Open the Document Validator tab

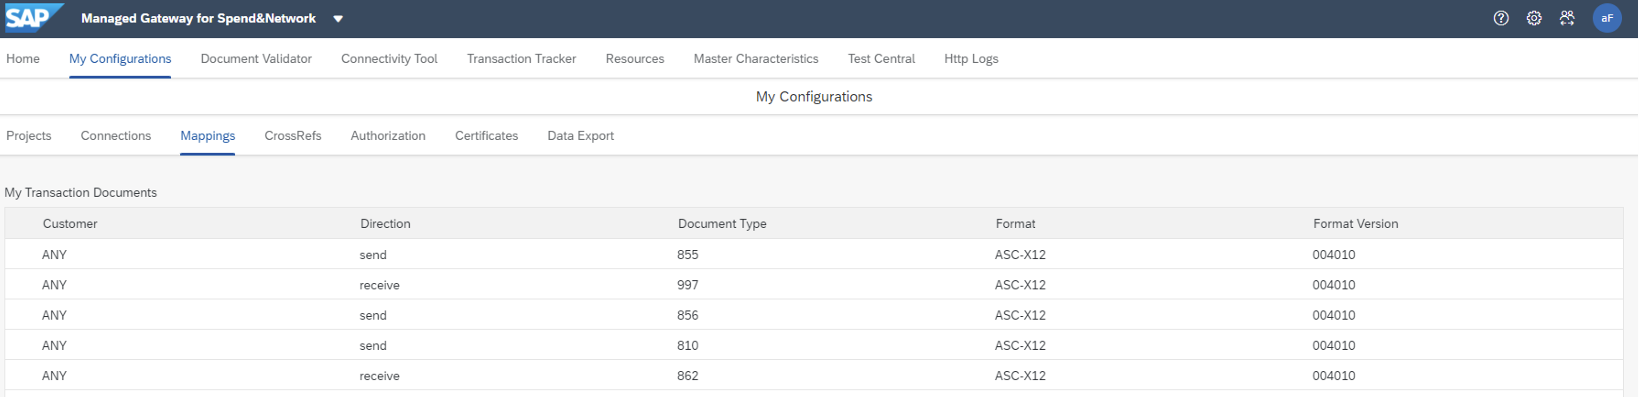pyautogui.click(x=256, y=59)
